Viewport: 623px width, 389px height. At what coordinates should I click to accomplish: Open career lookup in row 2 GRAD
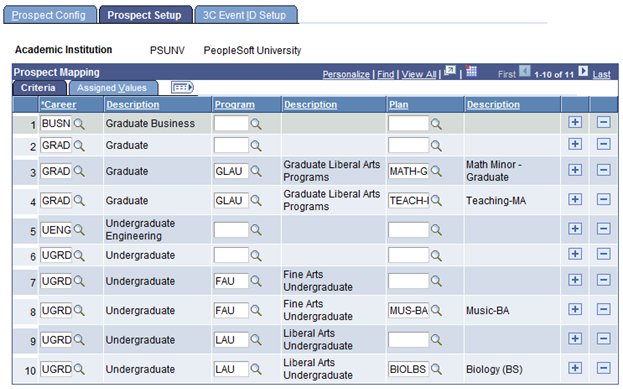(x=79, y=146)
